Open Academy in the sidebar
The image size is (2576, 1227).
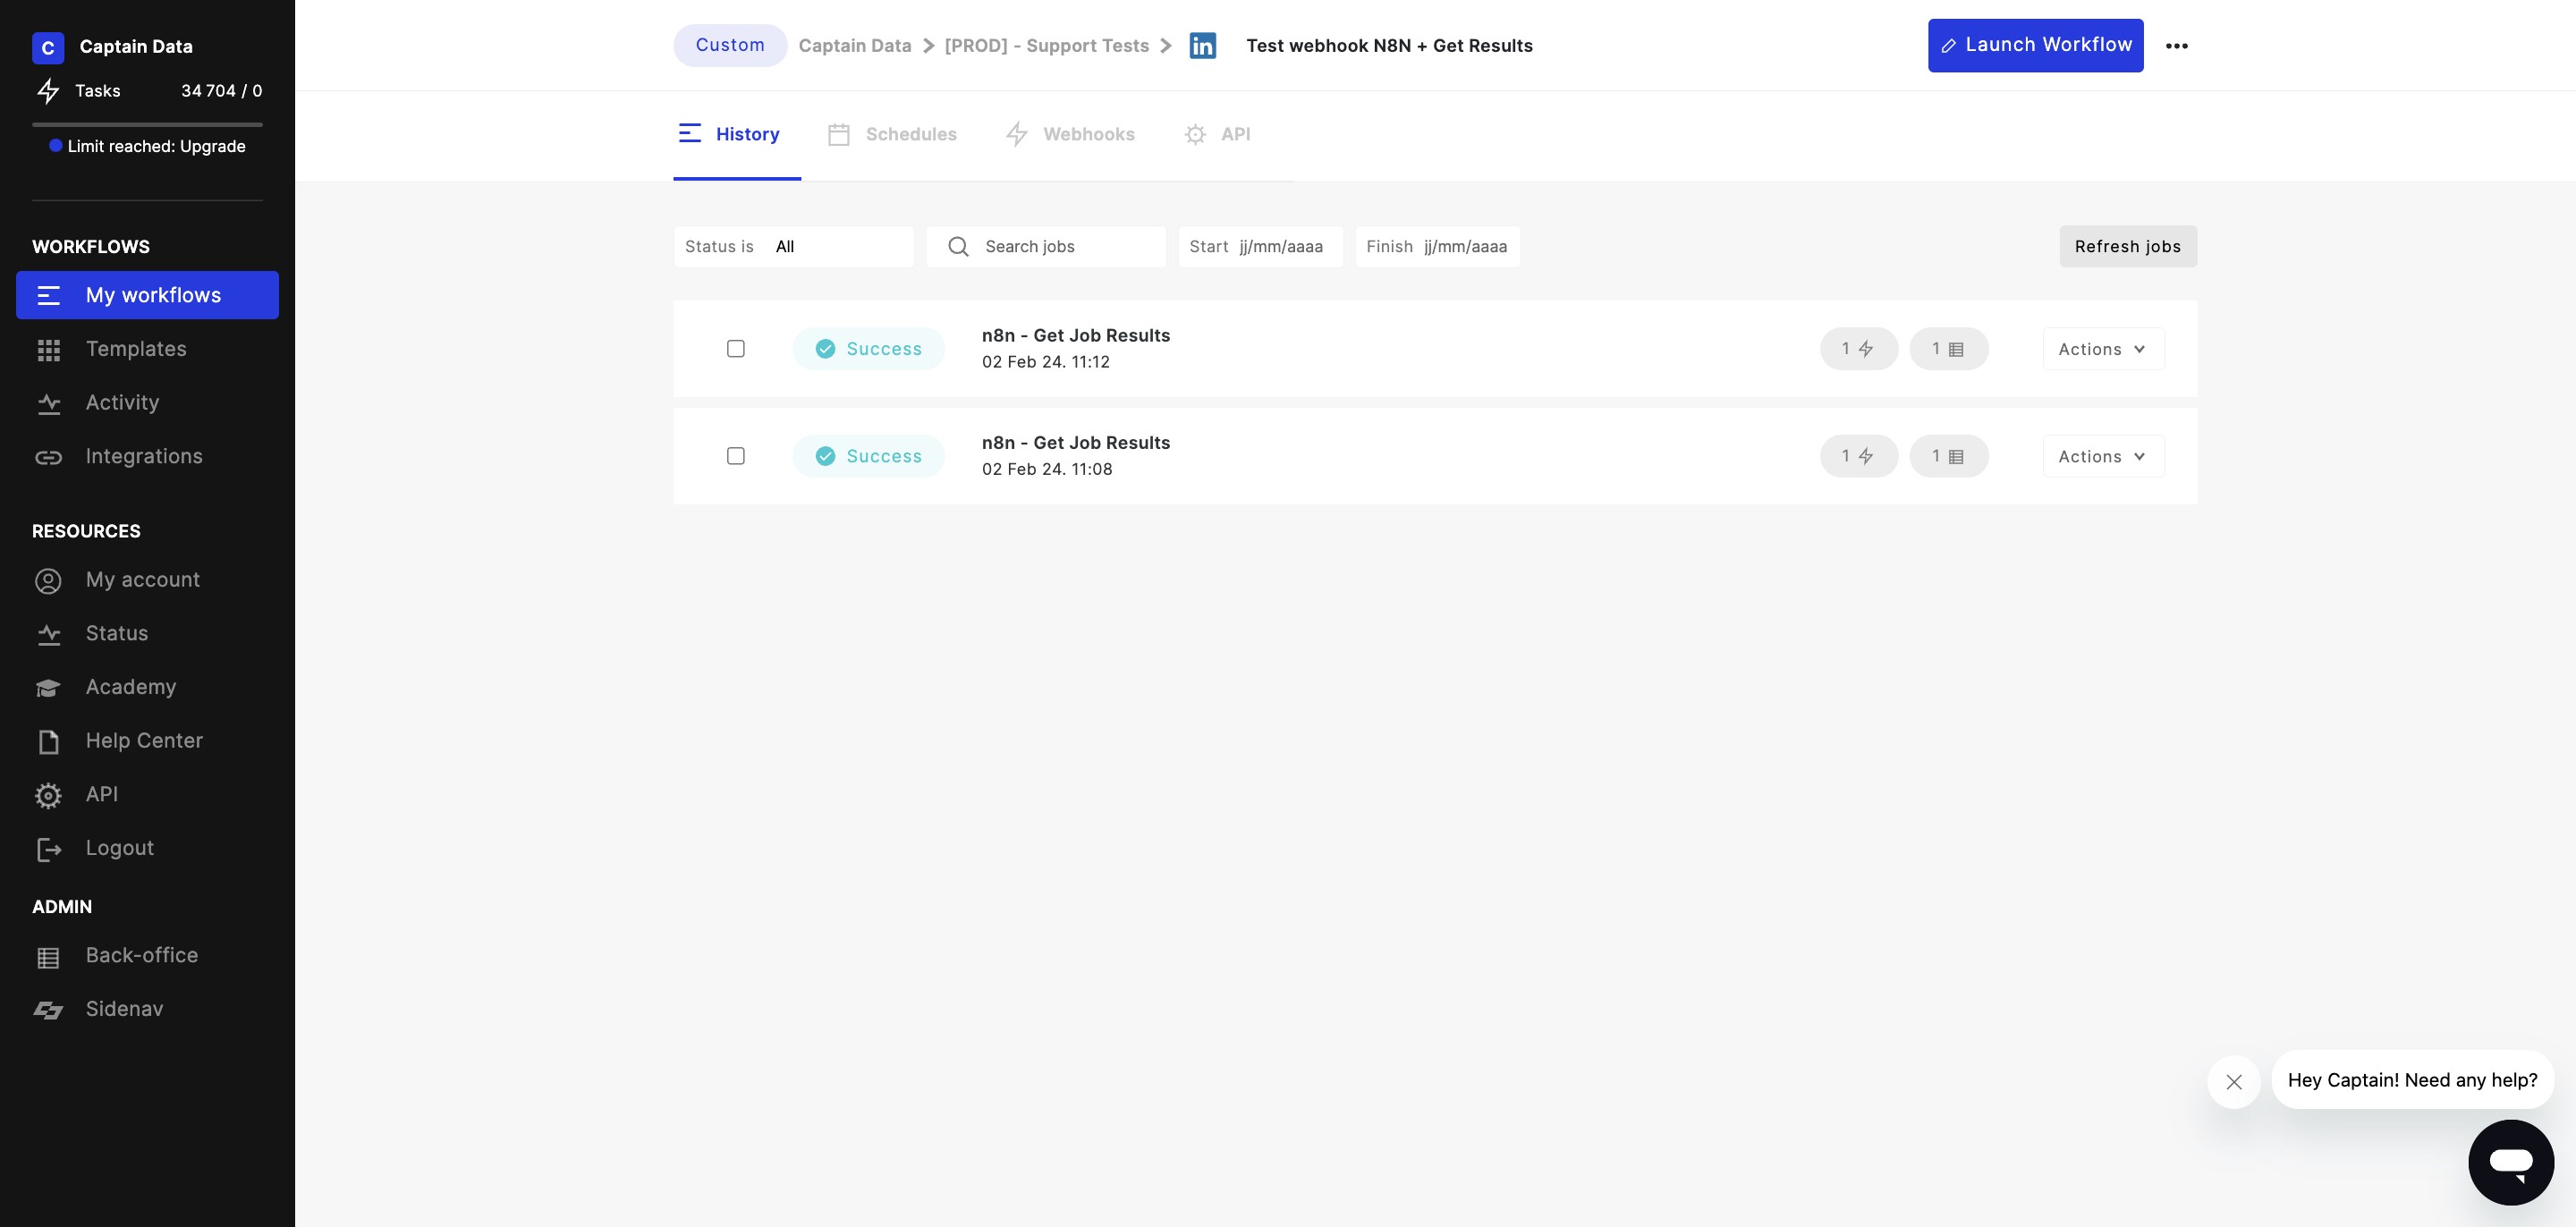click(x=130, y=687)
